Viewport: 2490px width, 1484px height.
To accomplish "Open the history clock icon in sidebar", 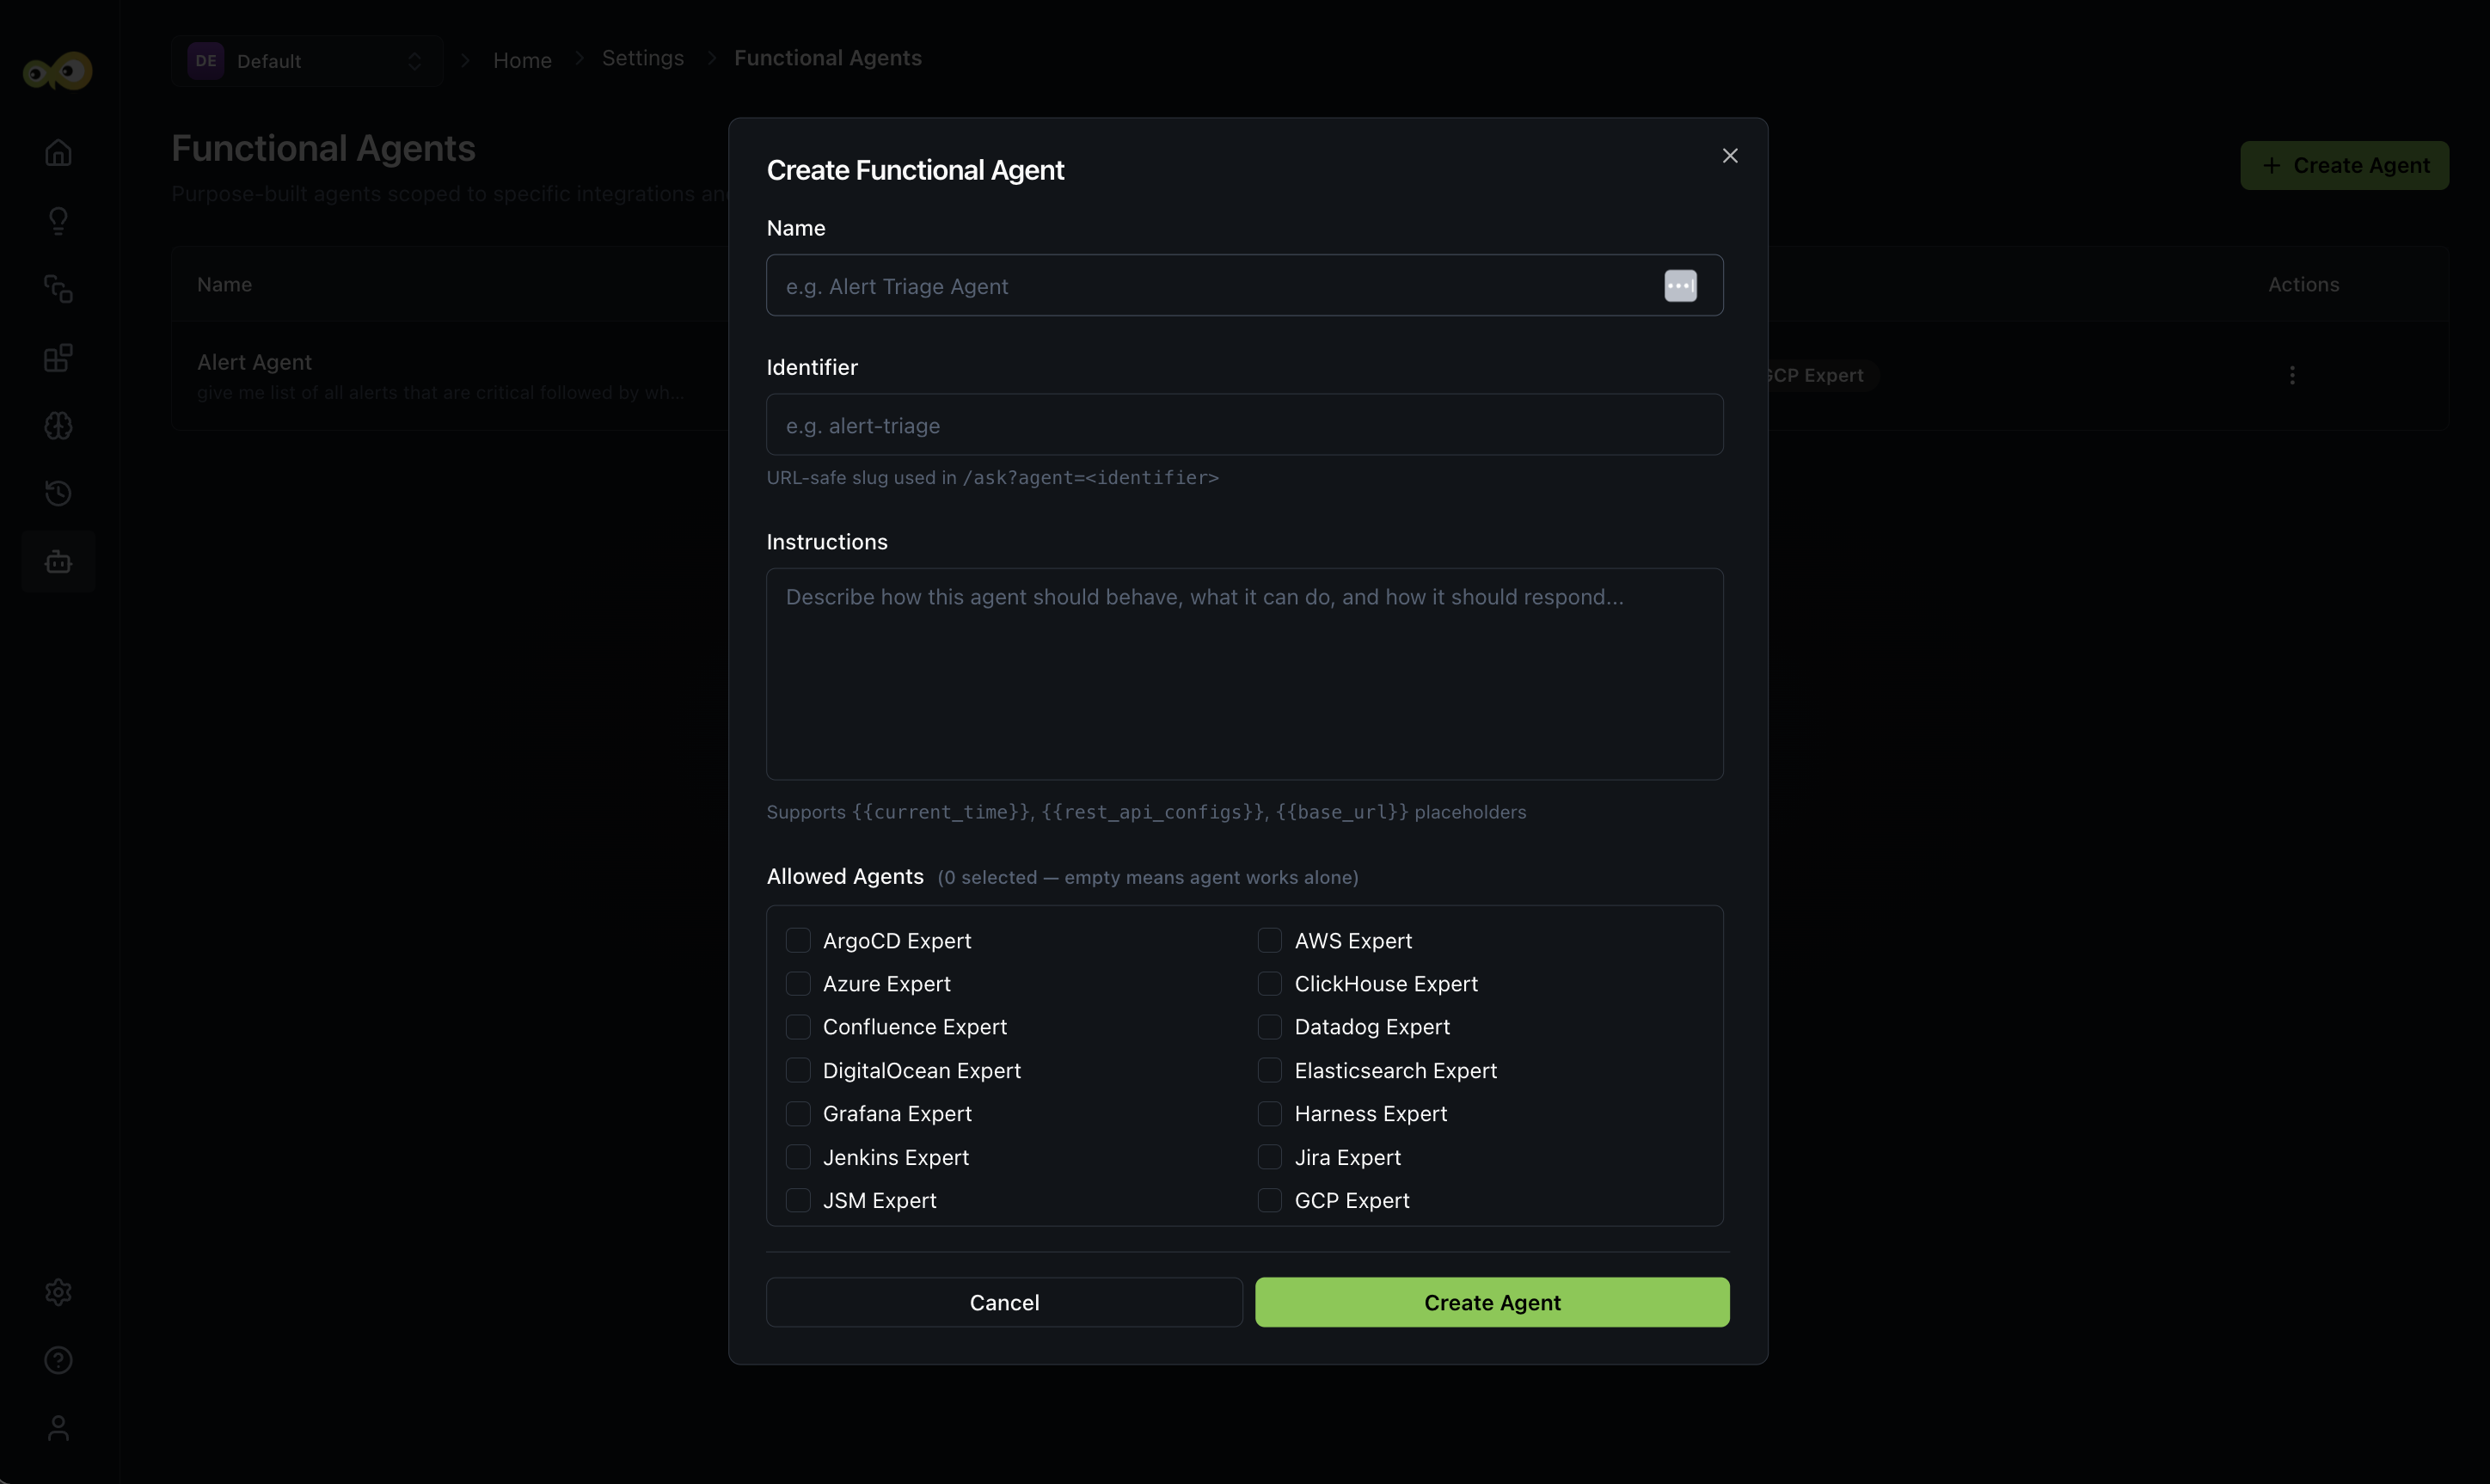I will click(58, 493).
